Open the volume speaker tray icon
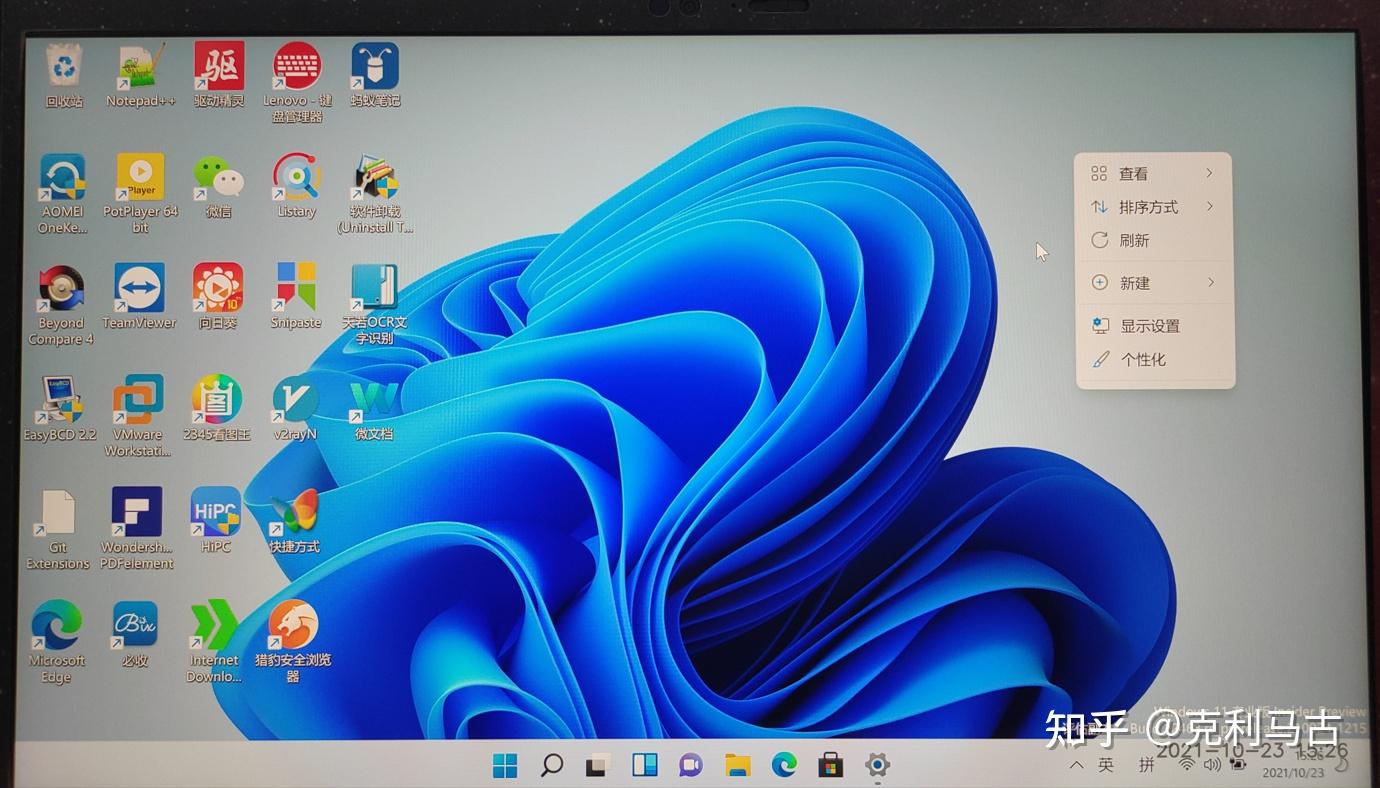Image resolution: width=1380 pixels, height=788 pixels. coord(1212,765)
